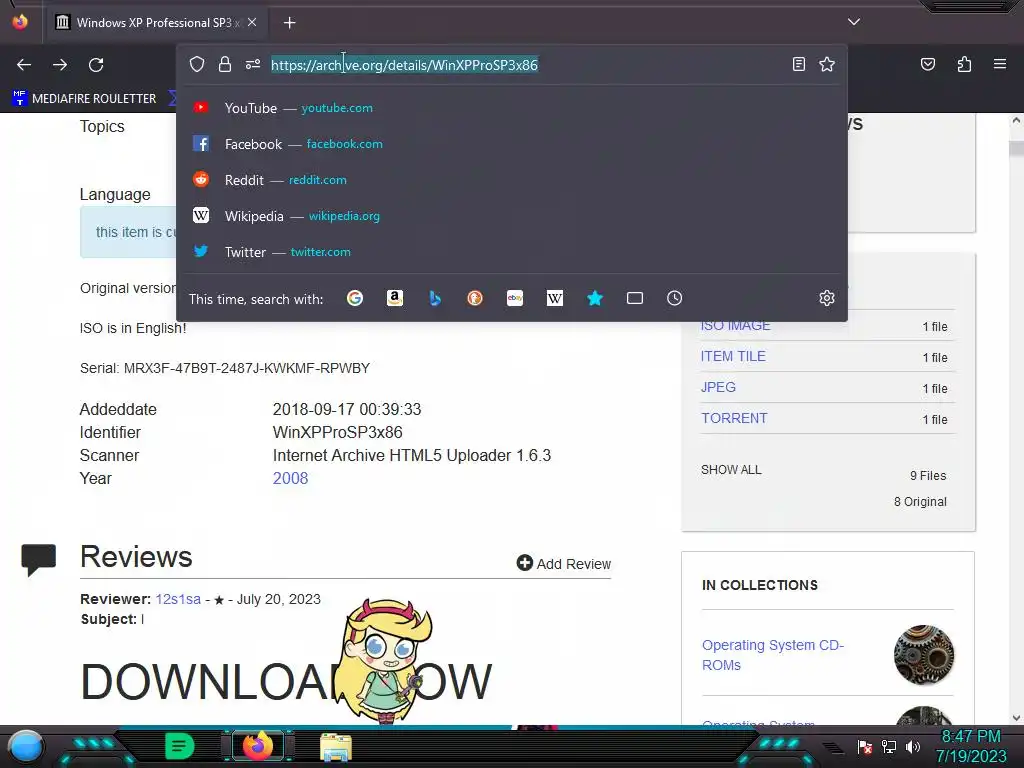Click the Addeddate value 2018-09-17 00:39:33
The height and width of the screenshot is (768, 1024).
347,409
